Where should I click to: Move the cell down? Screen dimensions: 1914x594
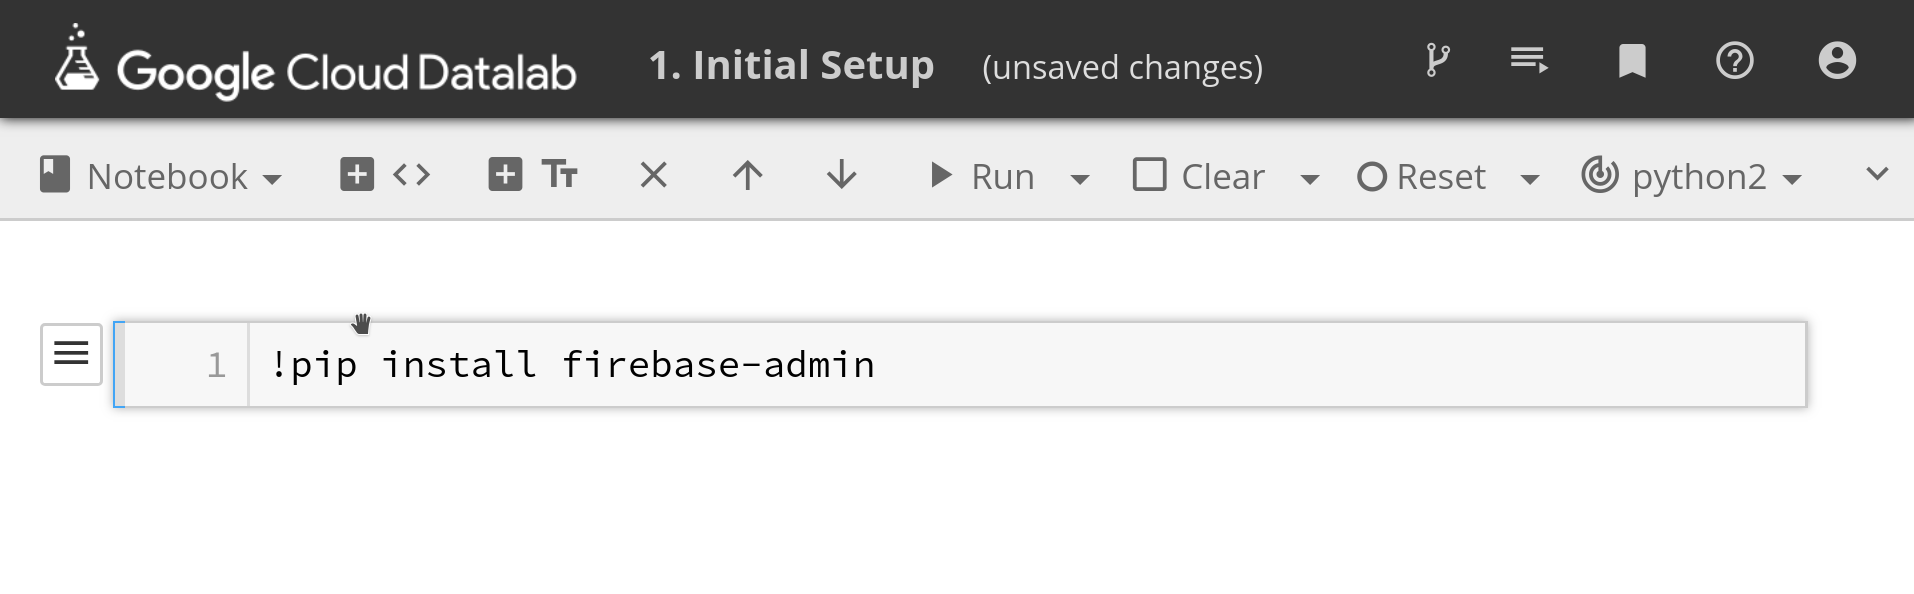(841, 174)
